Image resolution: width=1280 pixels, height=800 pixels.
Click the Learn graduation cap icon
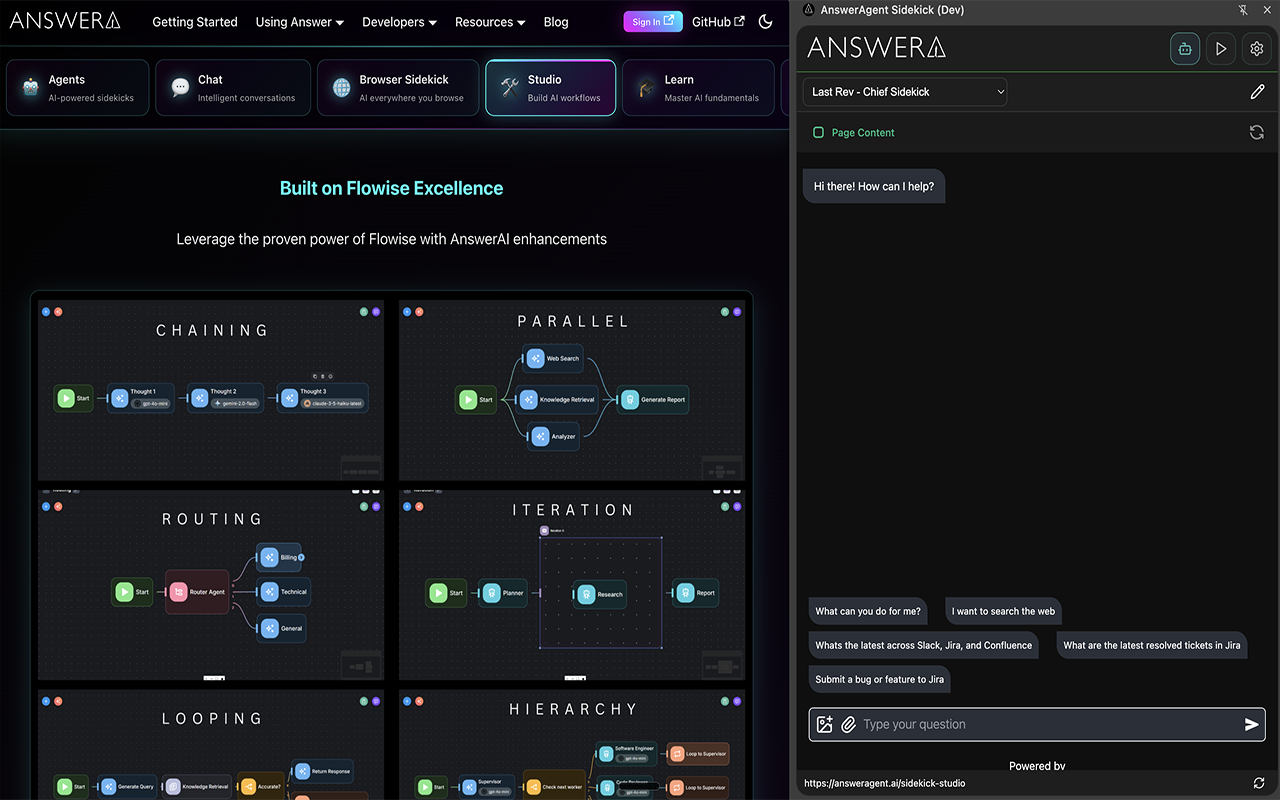click(x=647, y=88)
